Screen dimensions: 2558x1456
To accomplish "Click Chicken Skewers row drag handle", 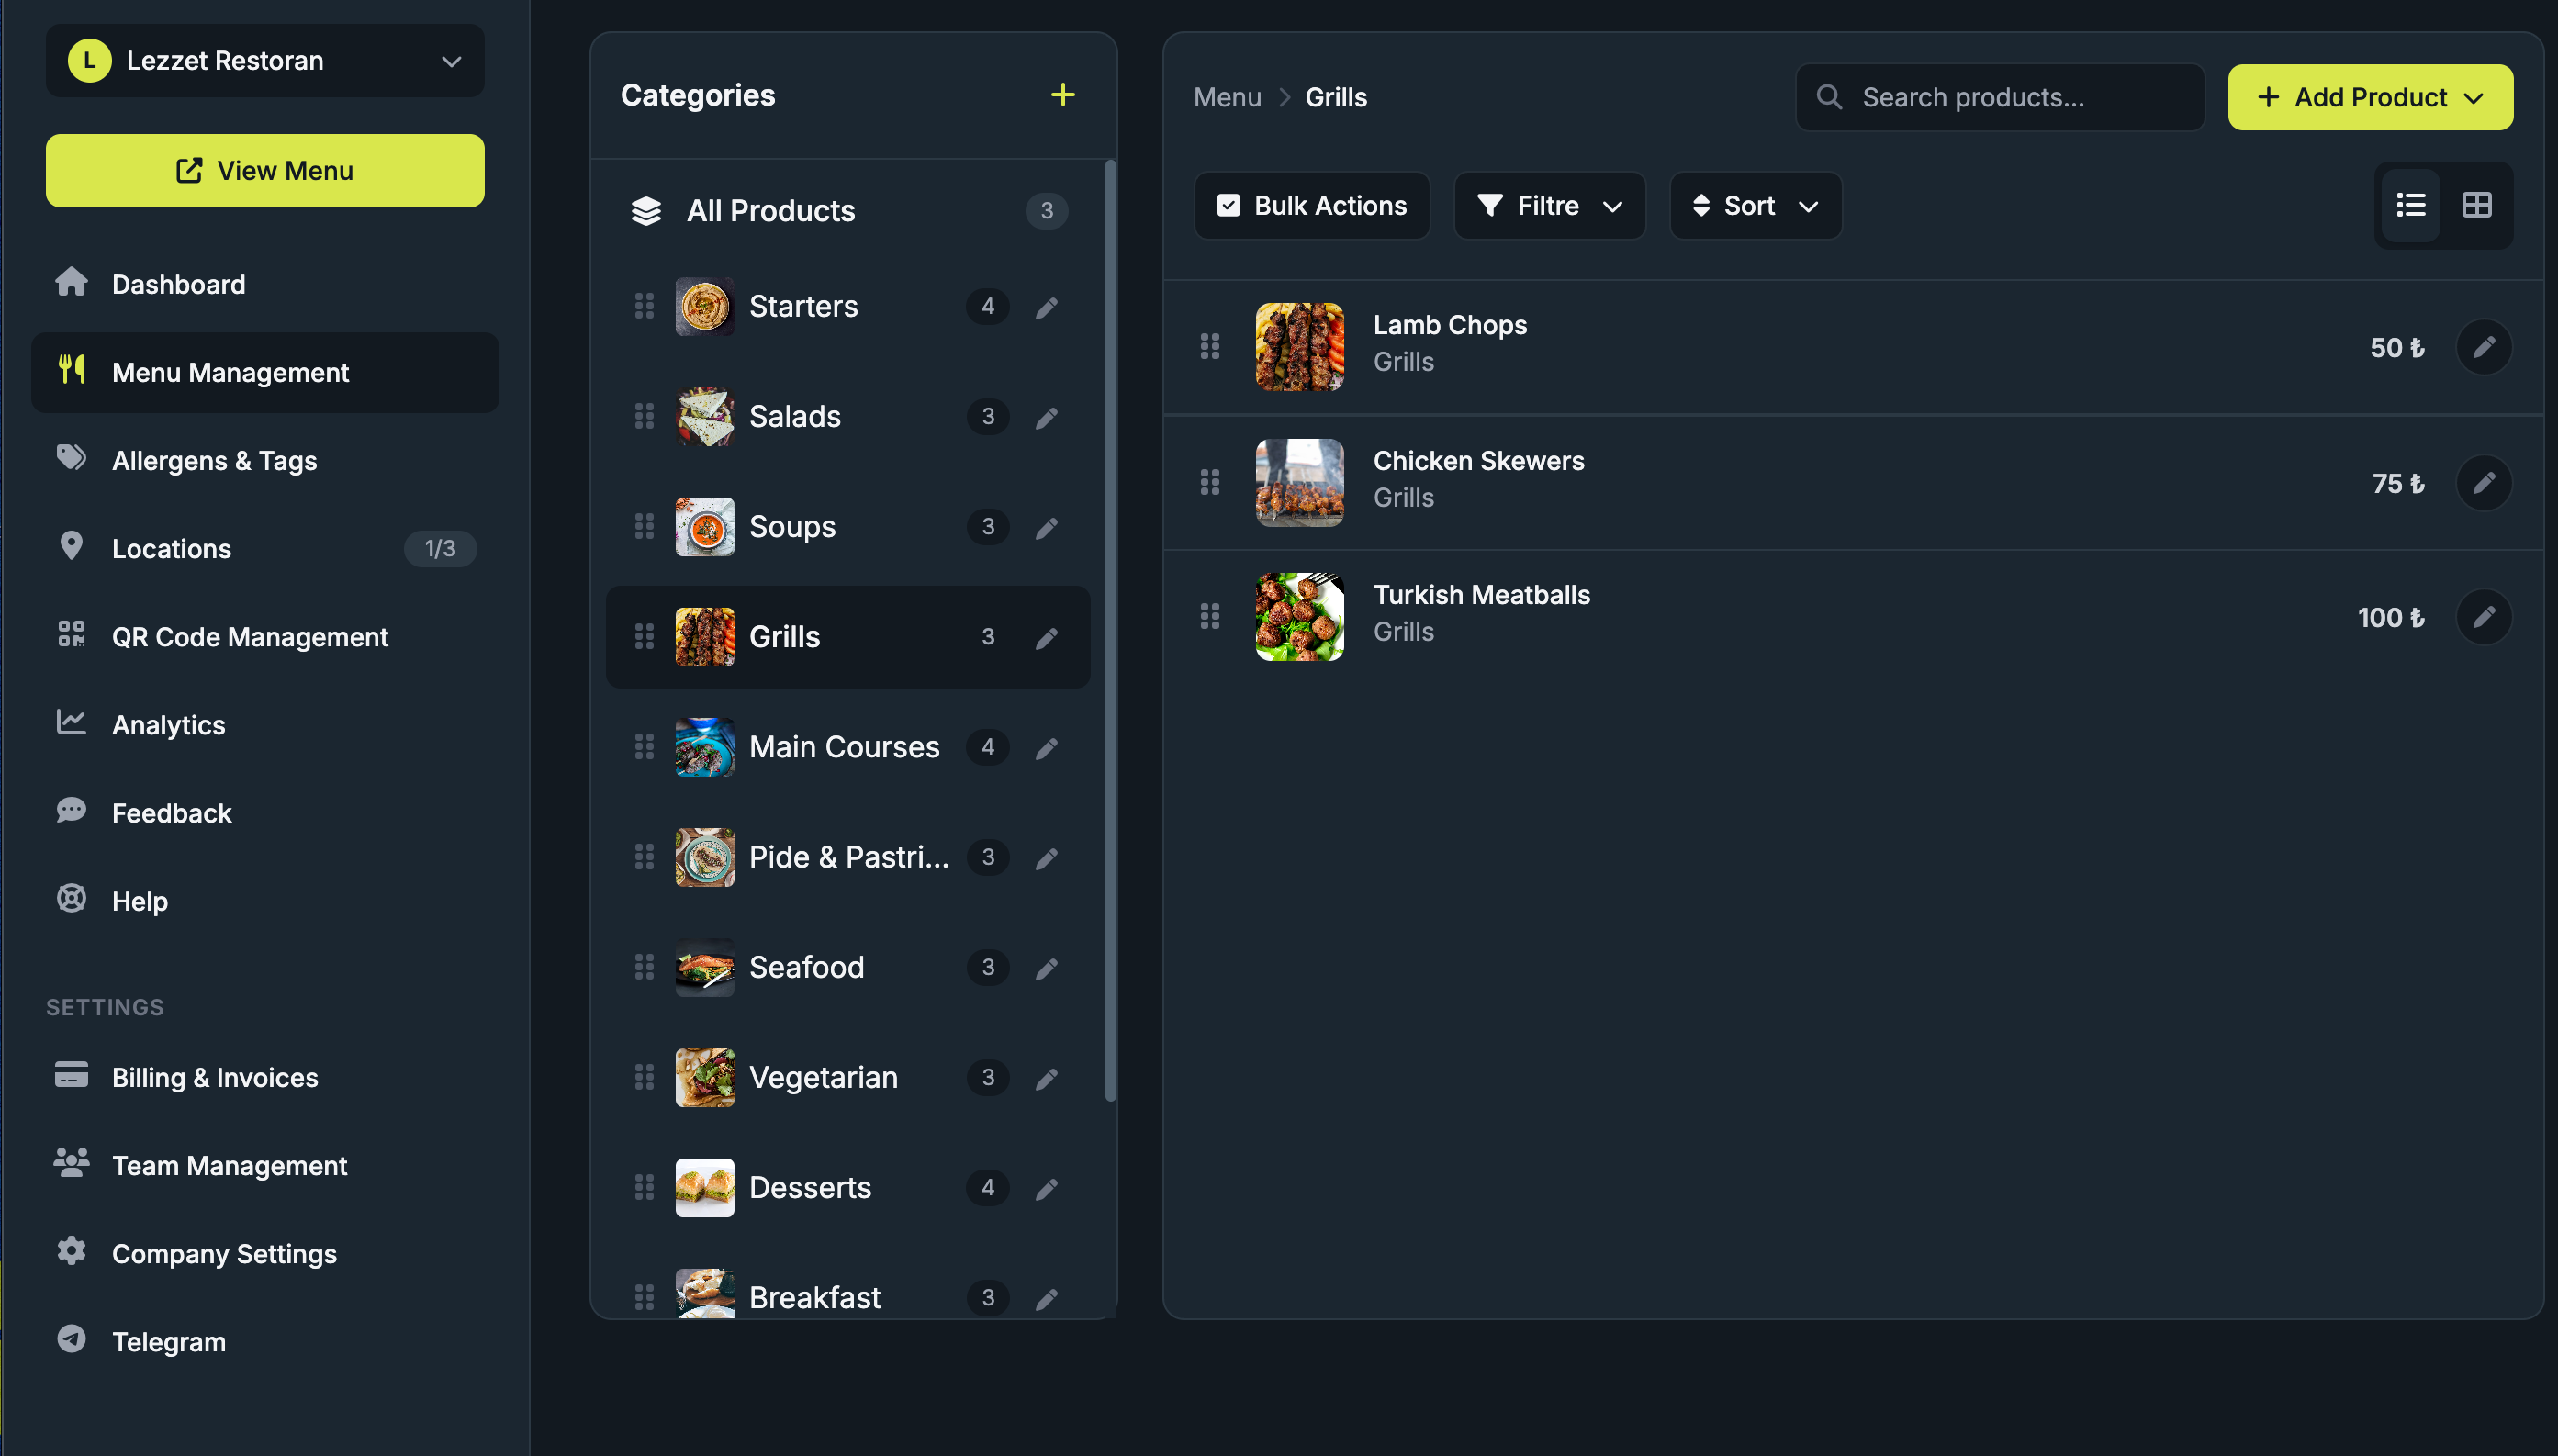I will (1209, 483).
